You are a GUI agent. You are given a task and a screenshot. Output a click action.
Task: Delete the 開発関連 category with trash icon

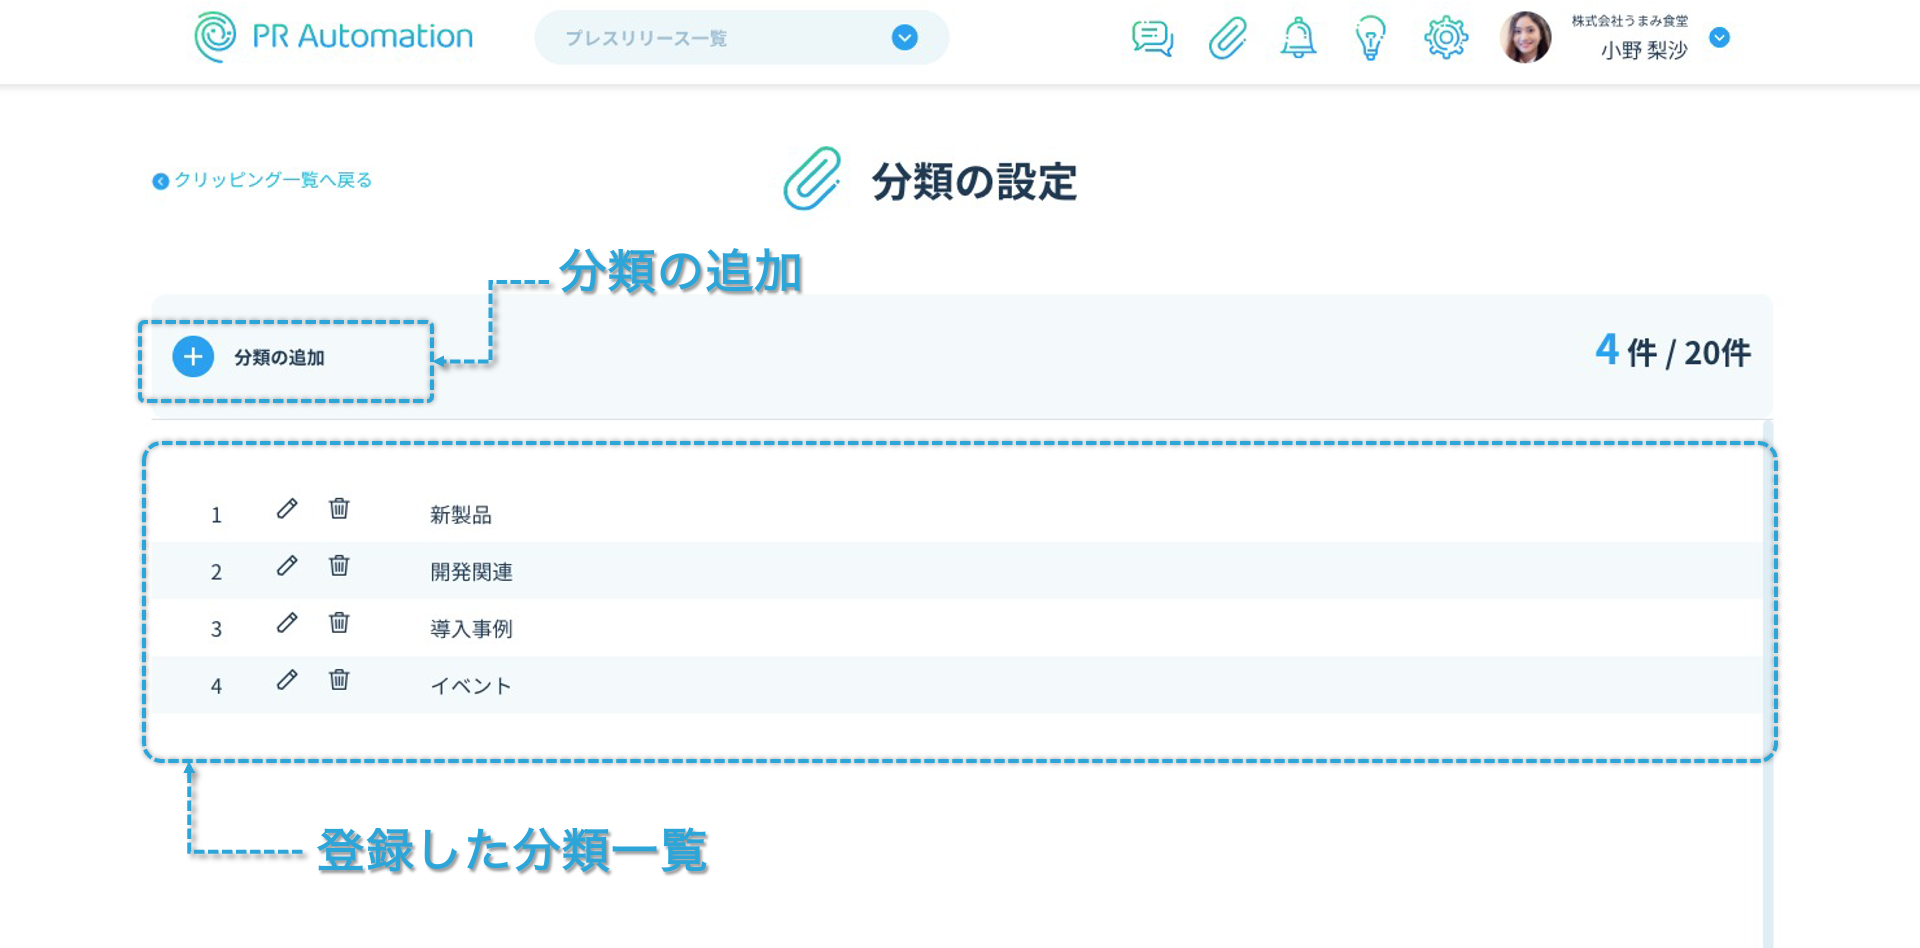[x=339, y=566]
